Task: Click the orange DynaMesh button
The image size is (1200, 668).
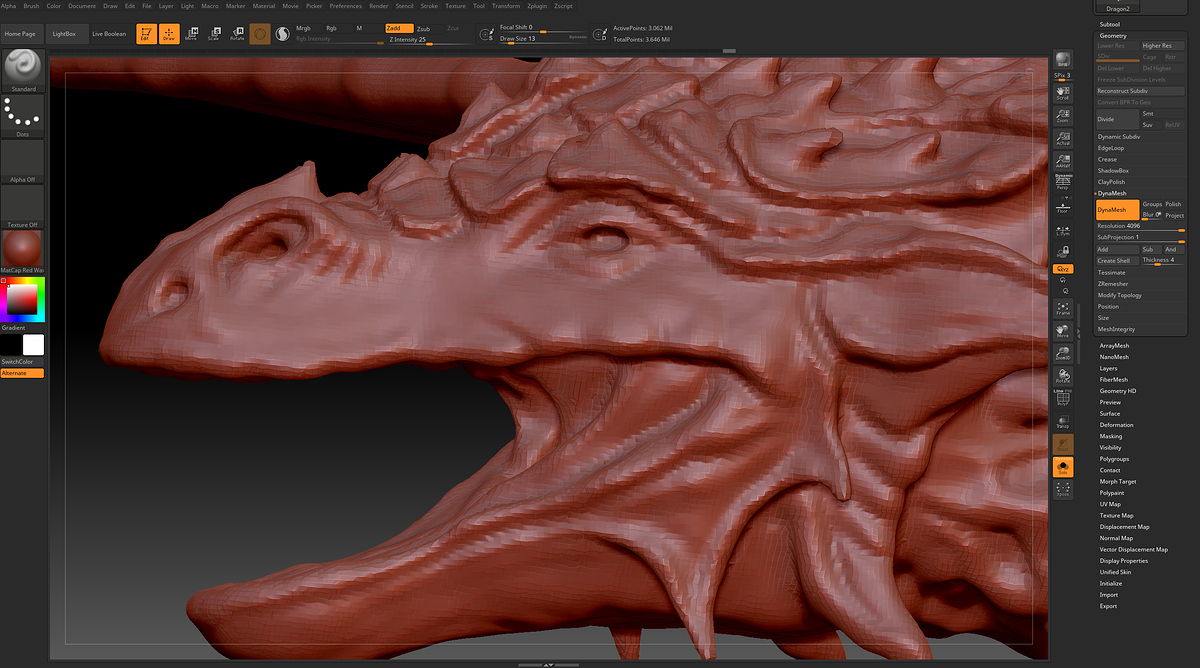Action: [1117, 210]
